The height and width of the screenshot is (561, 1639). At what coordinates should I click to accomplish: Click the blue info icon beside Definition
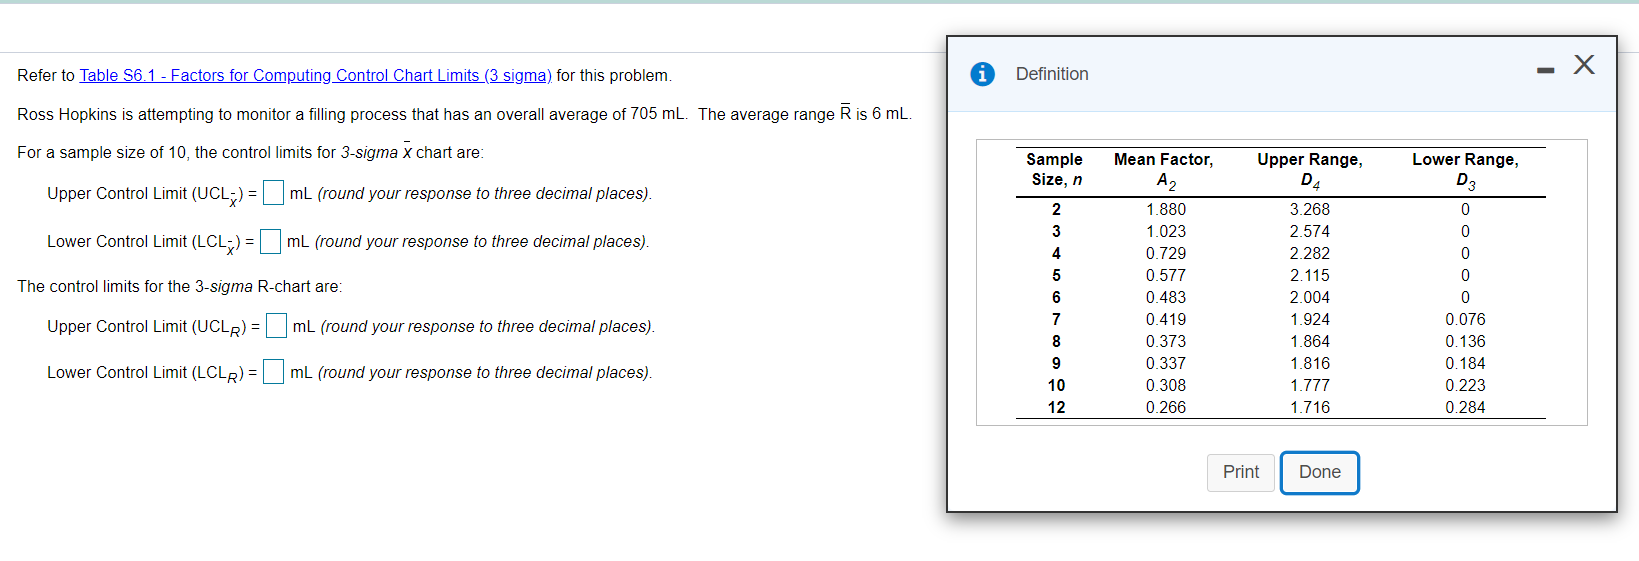pyautogui.click(x=983, y=74)
